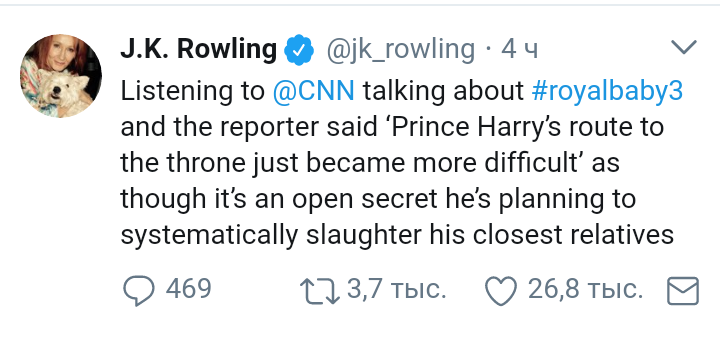The width and height of the screenshot is (720, 363).
Task: Retweet using the retweet arrows icon
Action: click(320, 292)
